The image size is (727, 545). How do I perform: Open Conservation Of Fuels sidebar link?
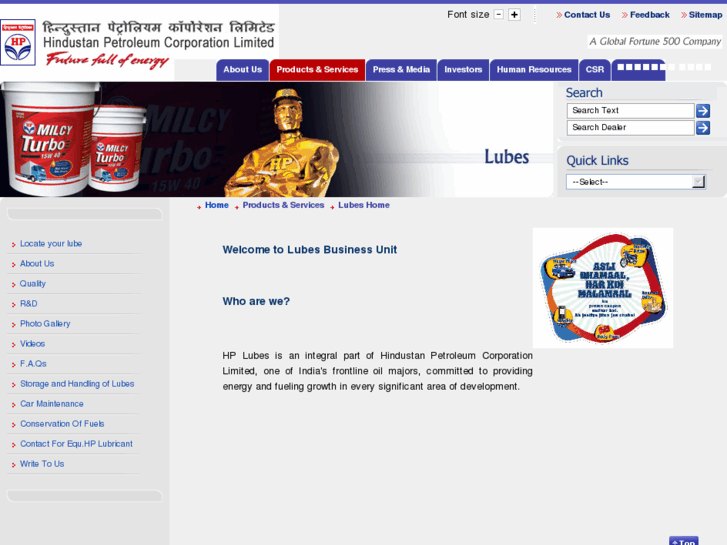click(62, 423)
